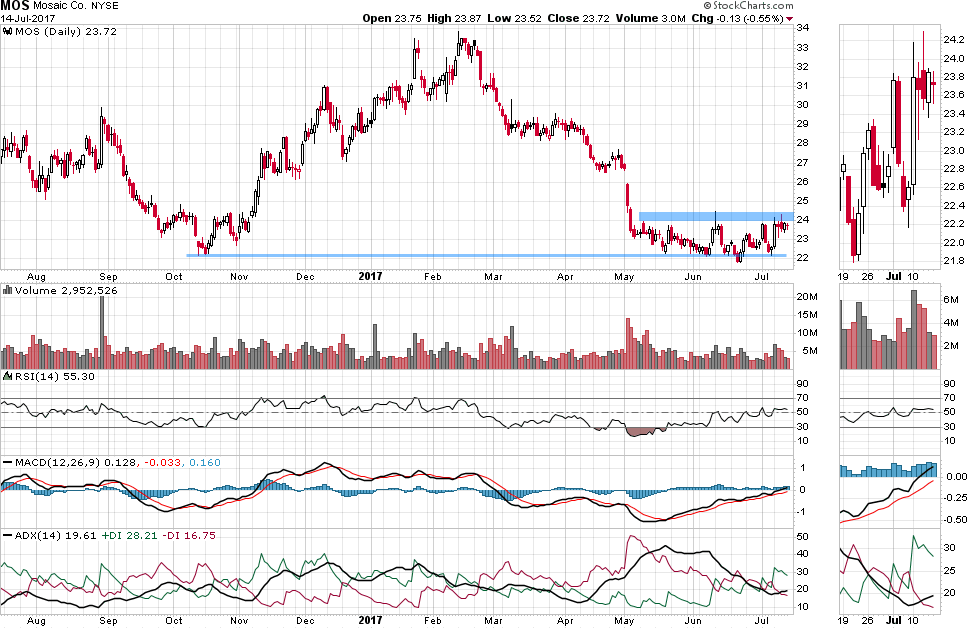Click the blue support line near 22
Viewport: 967px width, 628px height.
[x=486, y=255]
